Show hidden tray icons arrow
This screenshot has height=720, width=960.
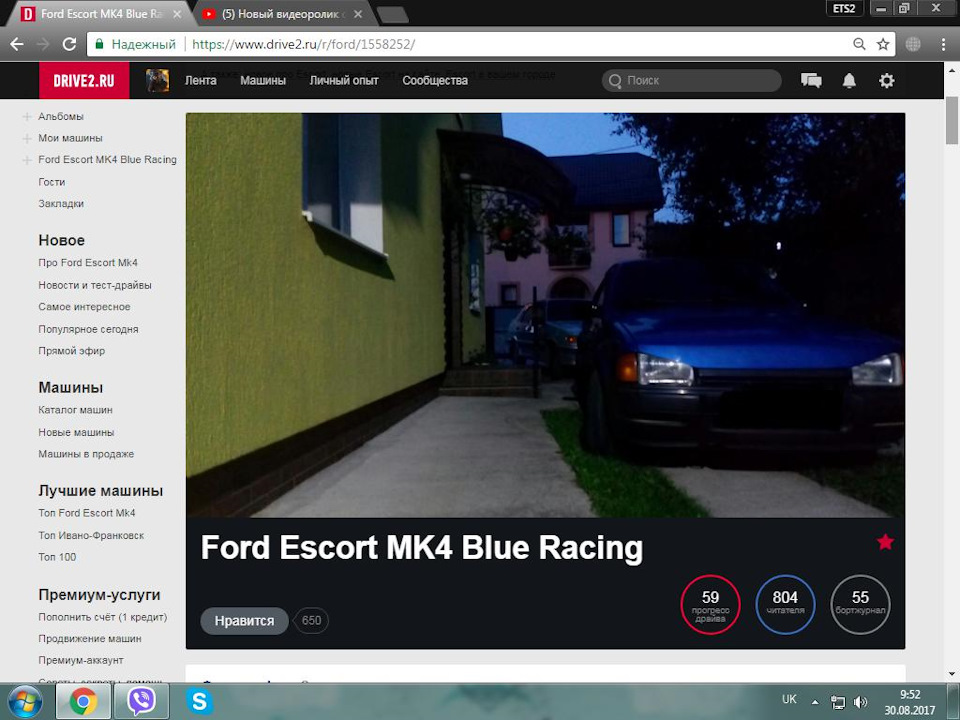(815, 702)
